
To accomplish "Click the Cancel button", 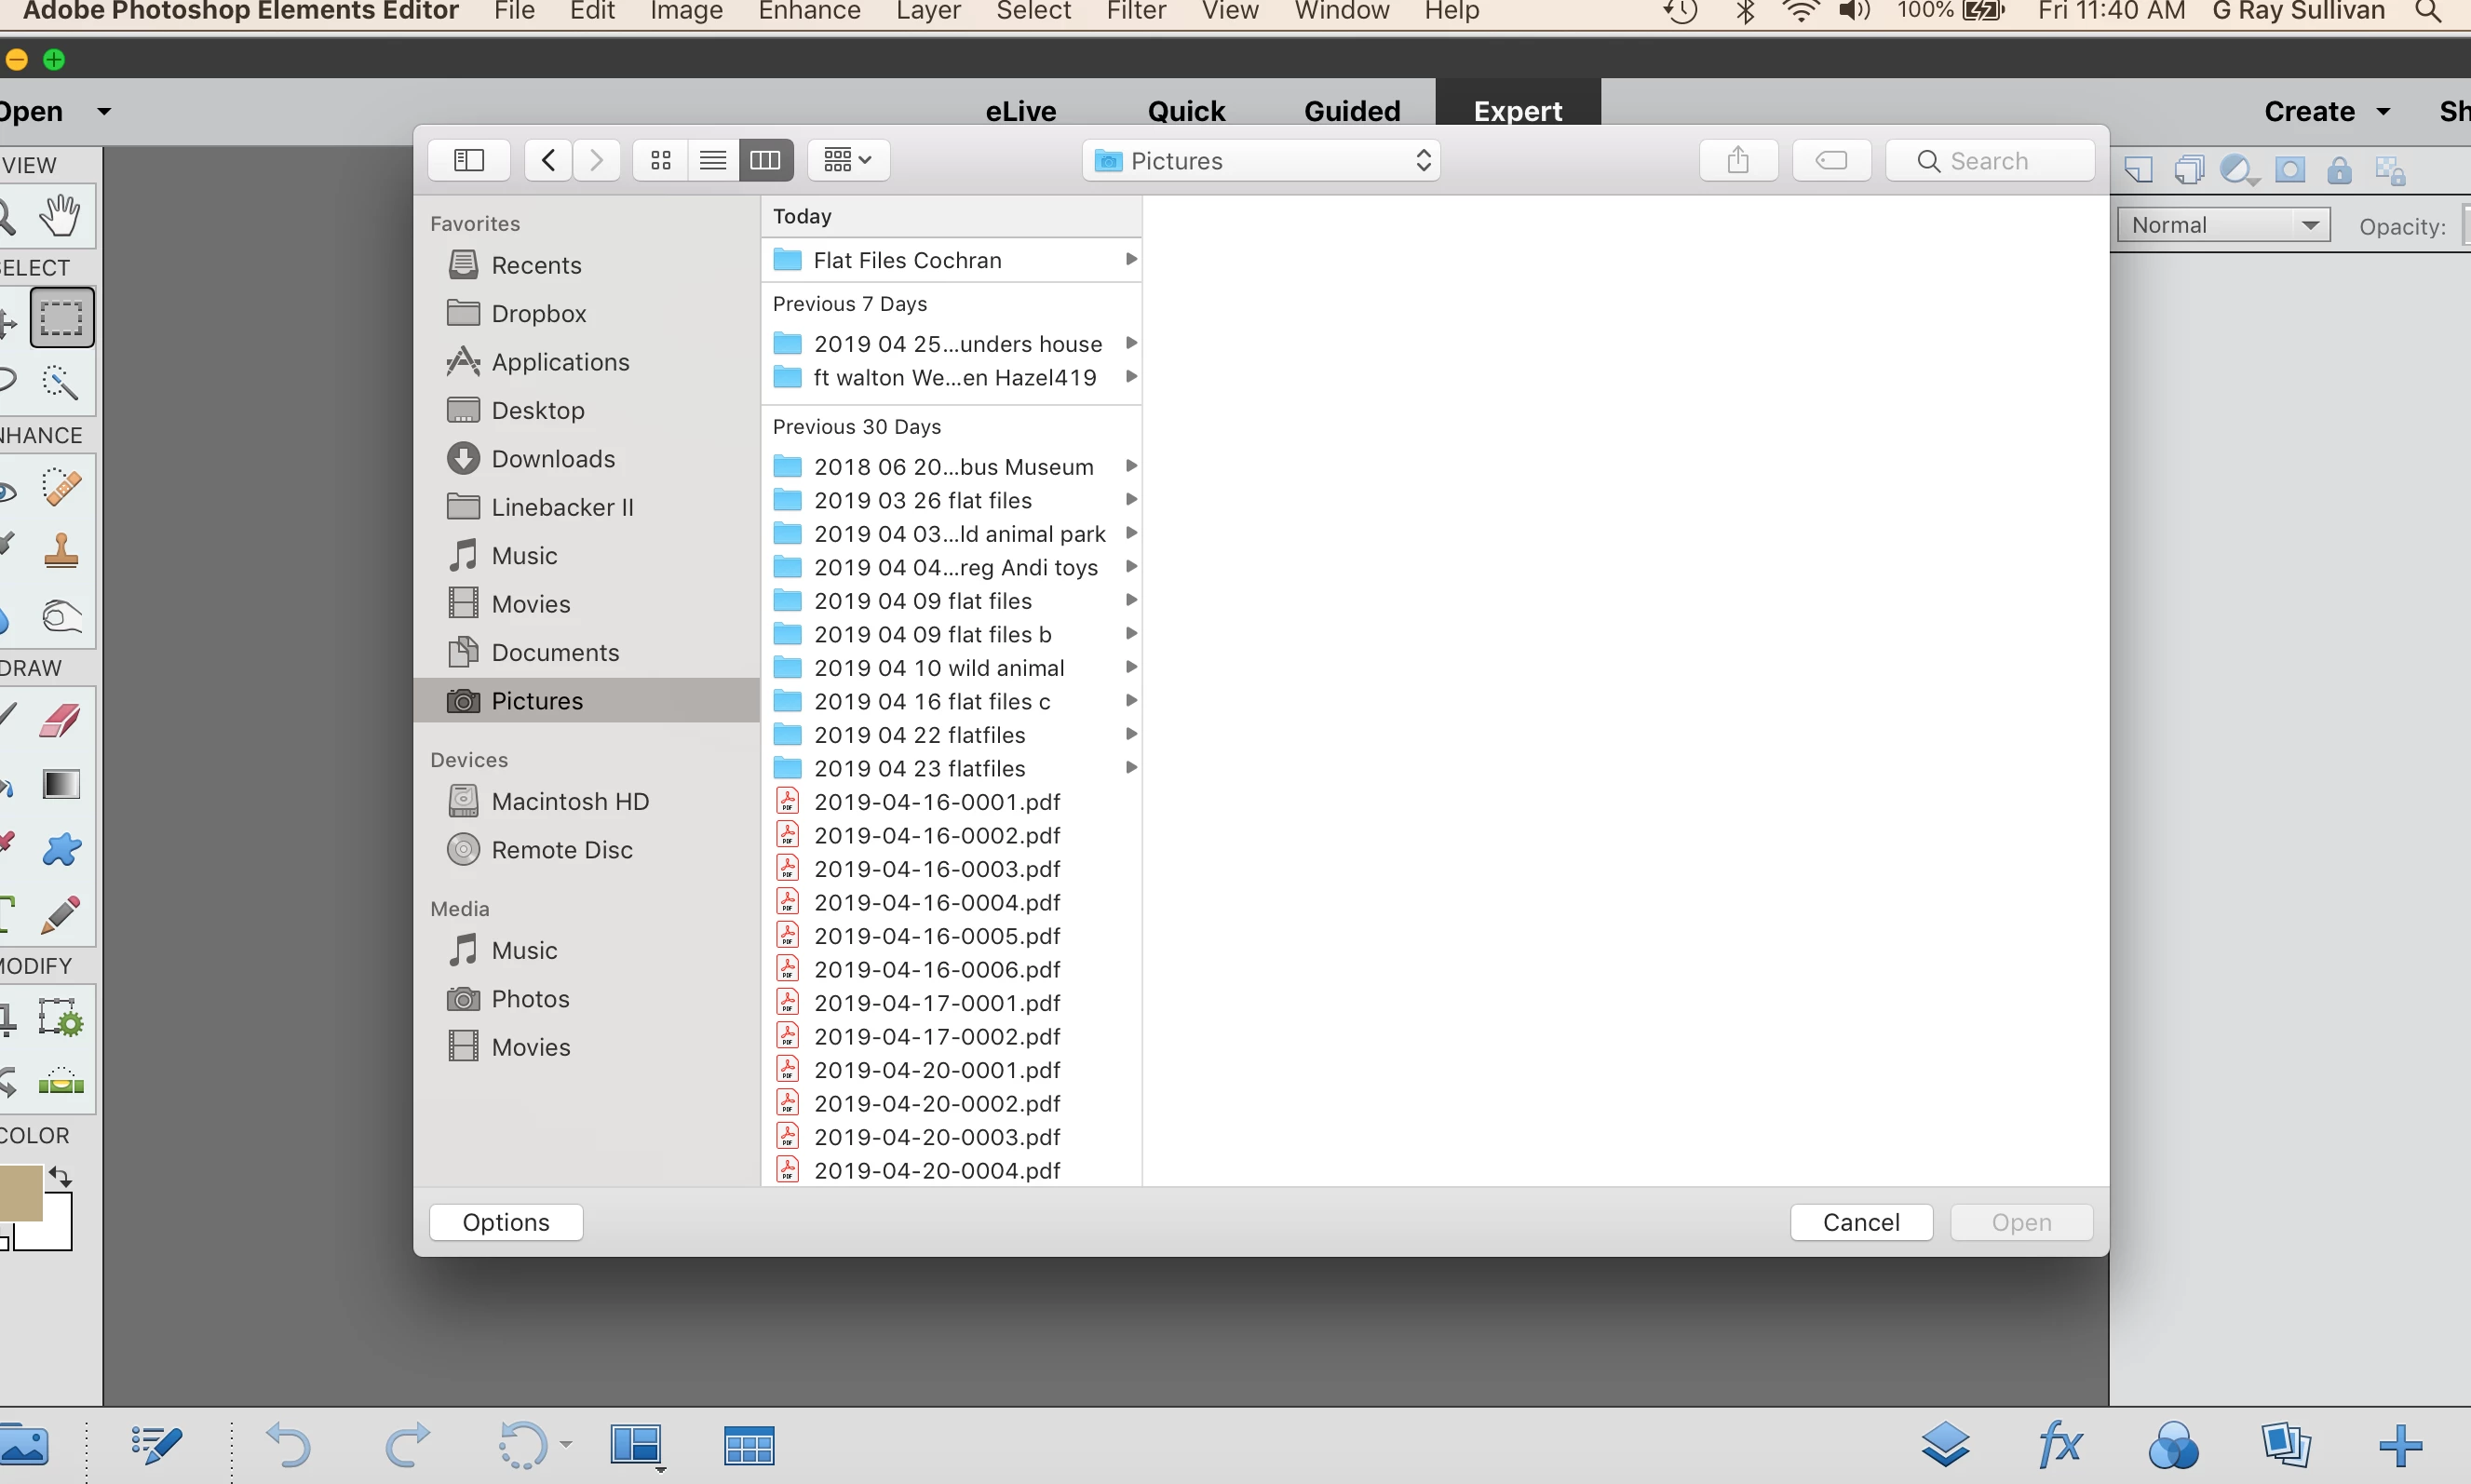I will (x=1860, y=1222).
